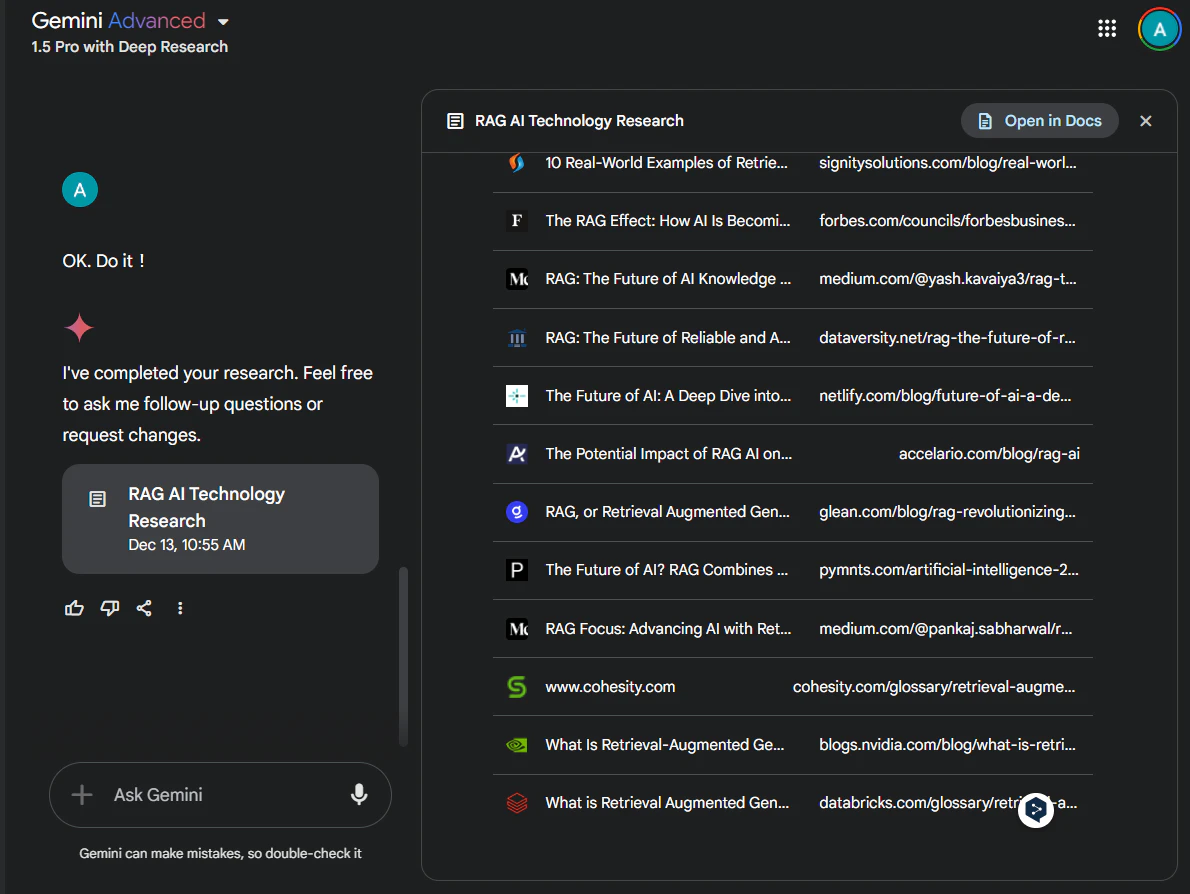The width and height of the screenshot is (1190, 894).
Task: Click the Signity Solutions favicon in the sources list
Action: [517, 162]
